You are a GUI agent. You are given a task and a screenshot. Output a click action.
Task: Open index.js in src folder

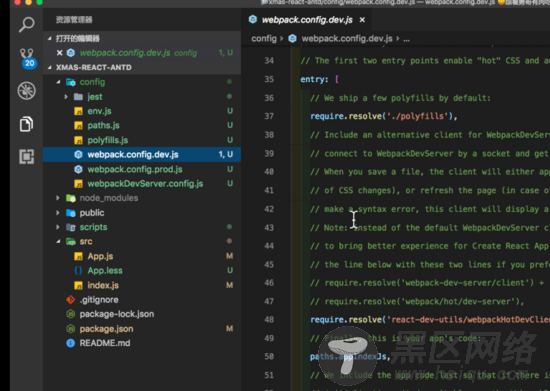pos(103,285)
